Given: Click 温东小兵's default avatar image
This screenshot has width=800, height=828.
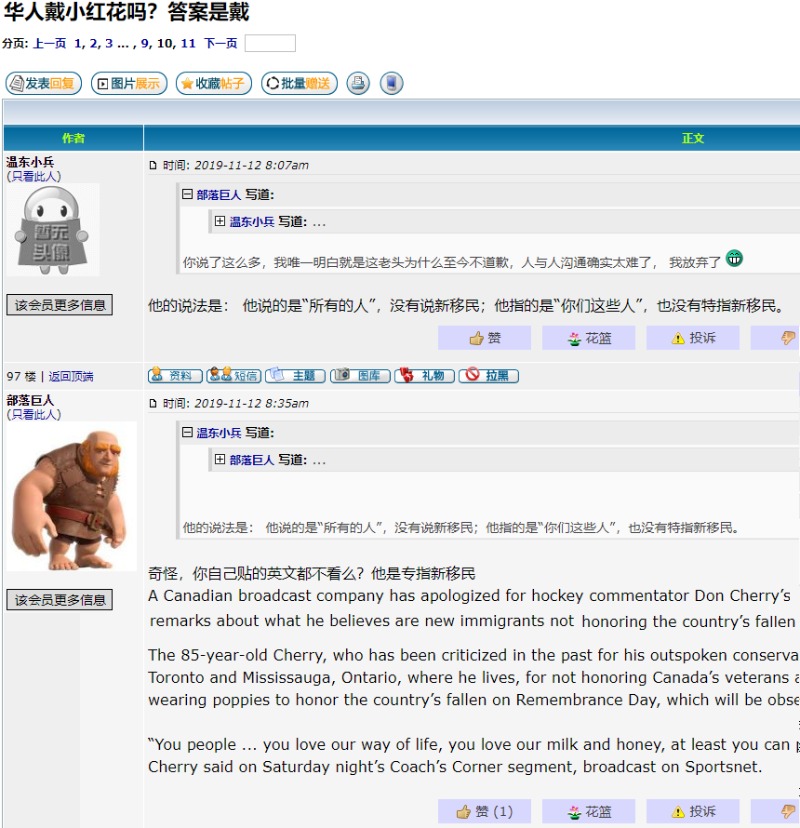Looking at the screenshot, I should [x=52, y=230].
